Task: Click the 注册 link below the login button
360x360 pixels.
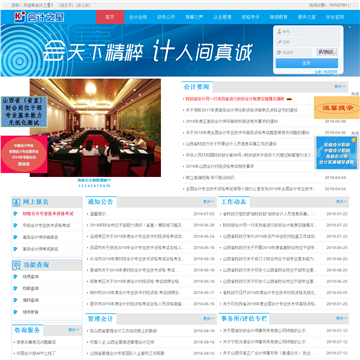Action: click(317, 72)
